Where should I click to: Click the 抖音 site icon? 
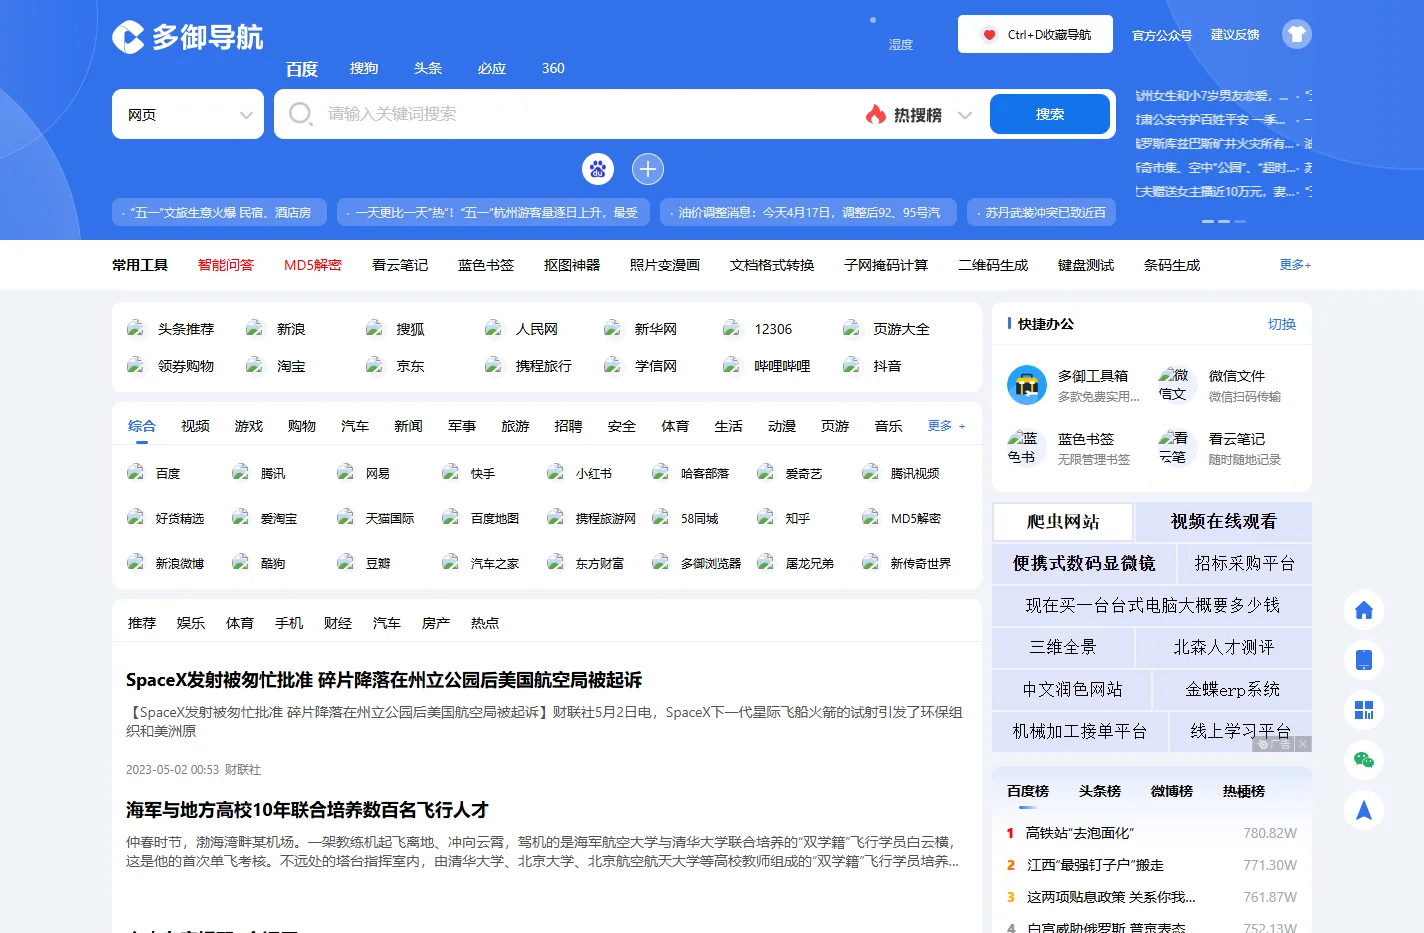(851, 365)
